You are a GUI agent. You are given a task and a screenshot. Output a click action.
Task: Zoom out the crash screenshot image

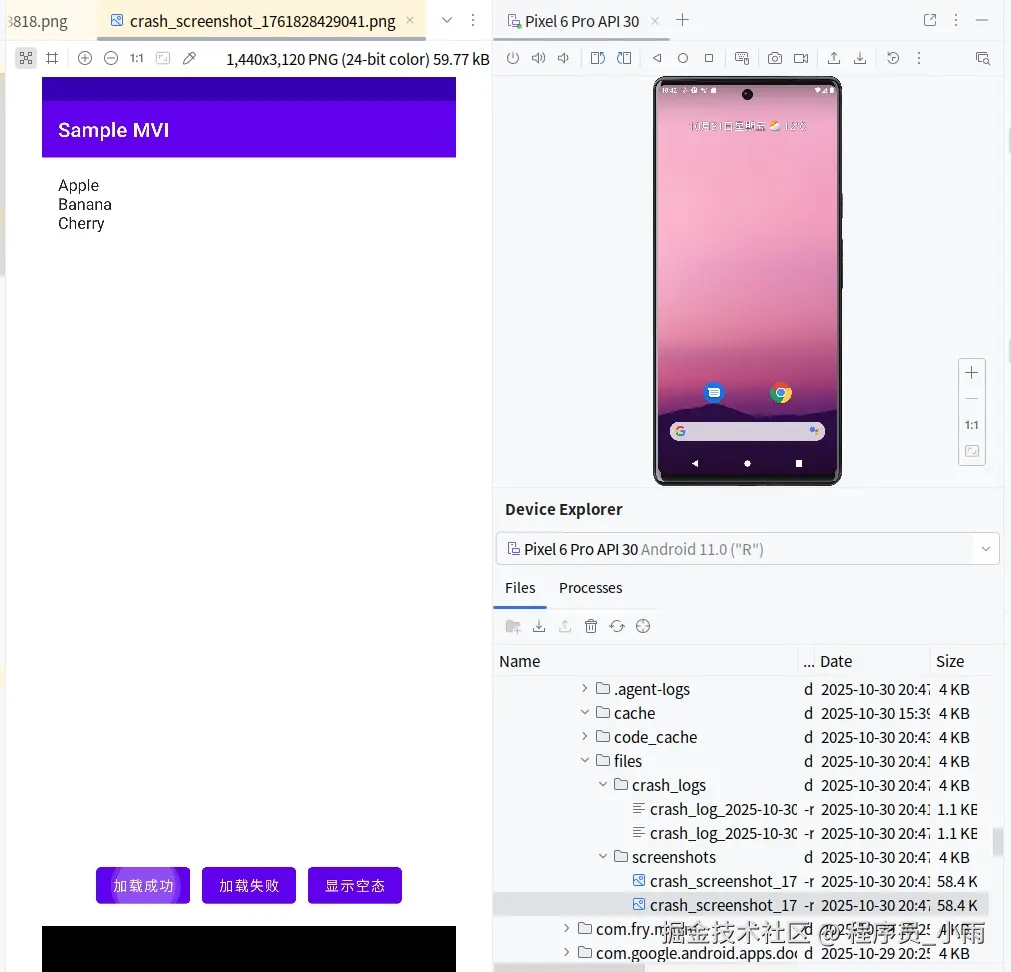point(111,59)
